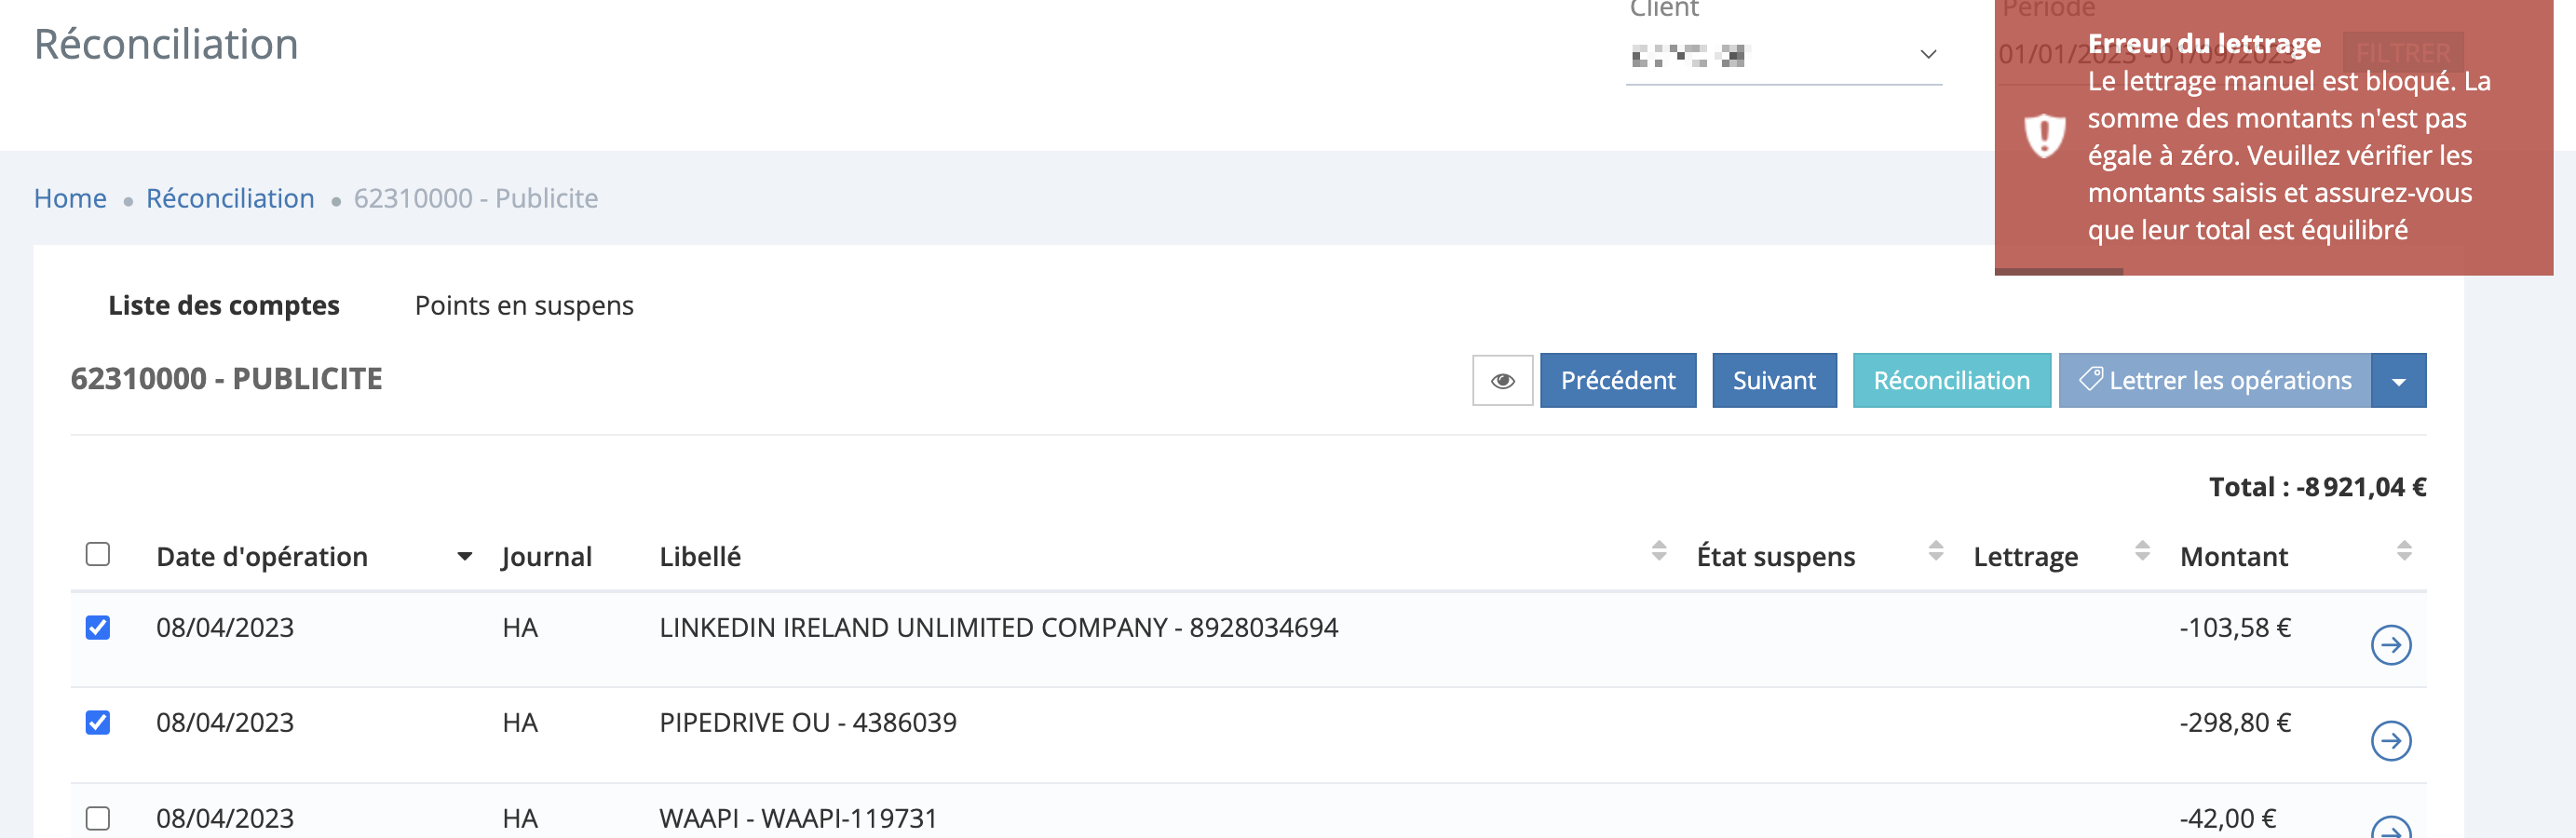Image resolution: width=2576 pixels, height=838 pixels.
Task: Click the 62310000 - PUBLICITE heading
Action: 226,379
